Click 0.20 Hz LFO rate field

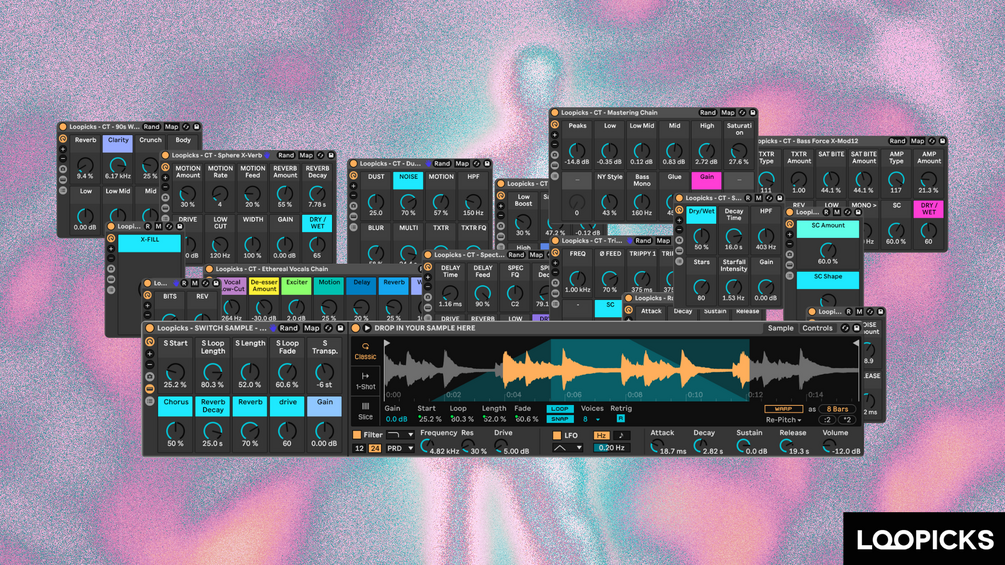click(611, 448)
